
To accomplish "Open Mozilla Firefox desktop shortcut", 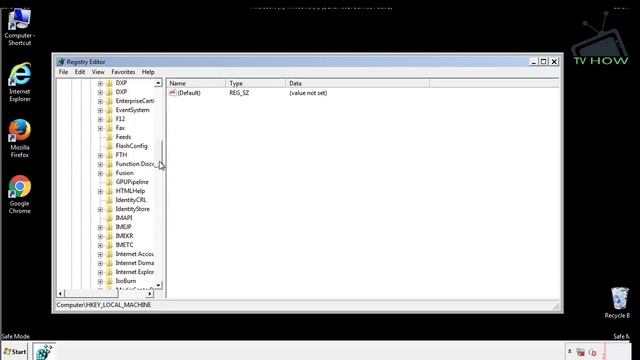I will point(19,138).
